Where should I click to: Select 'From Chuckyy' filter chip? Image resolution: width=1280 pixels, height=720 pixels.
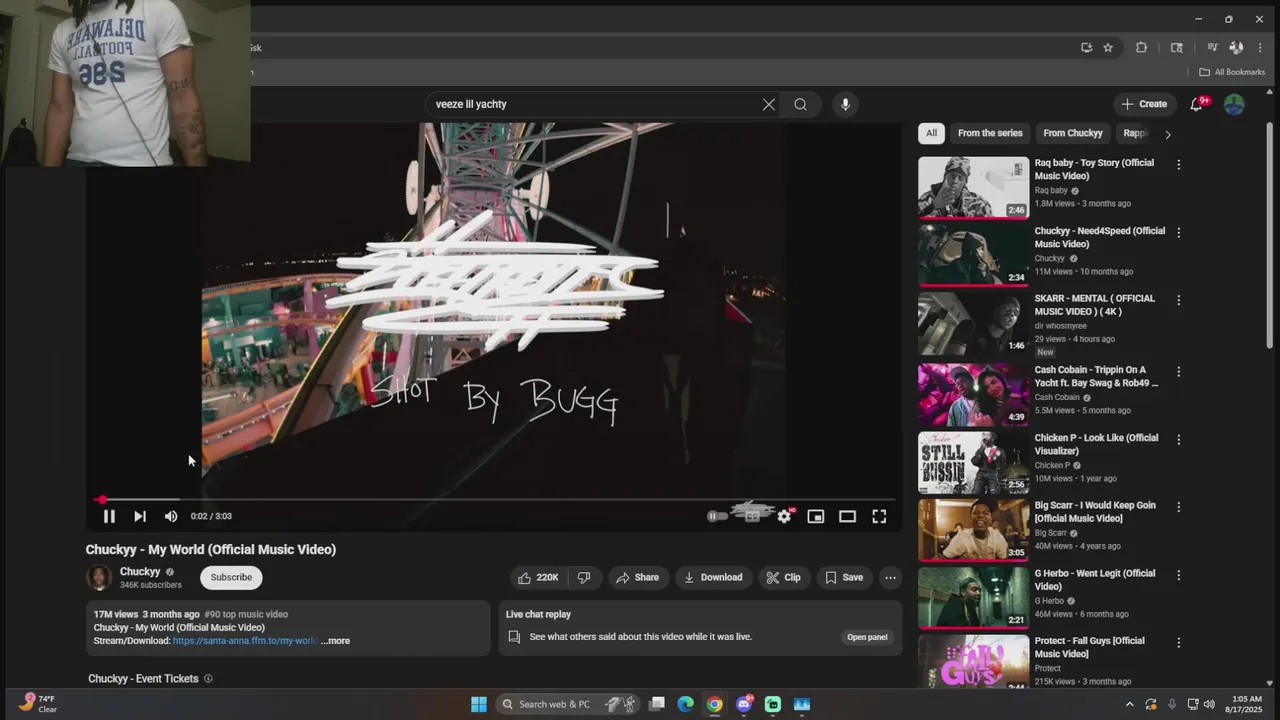pos(1073,133)
